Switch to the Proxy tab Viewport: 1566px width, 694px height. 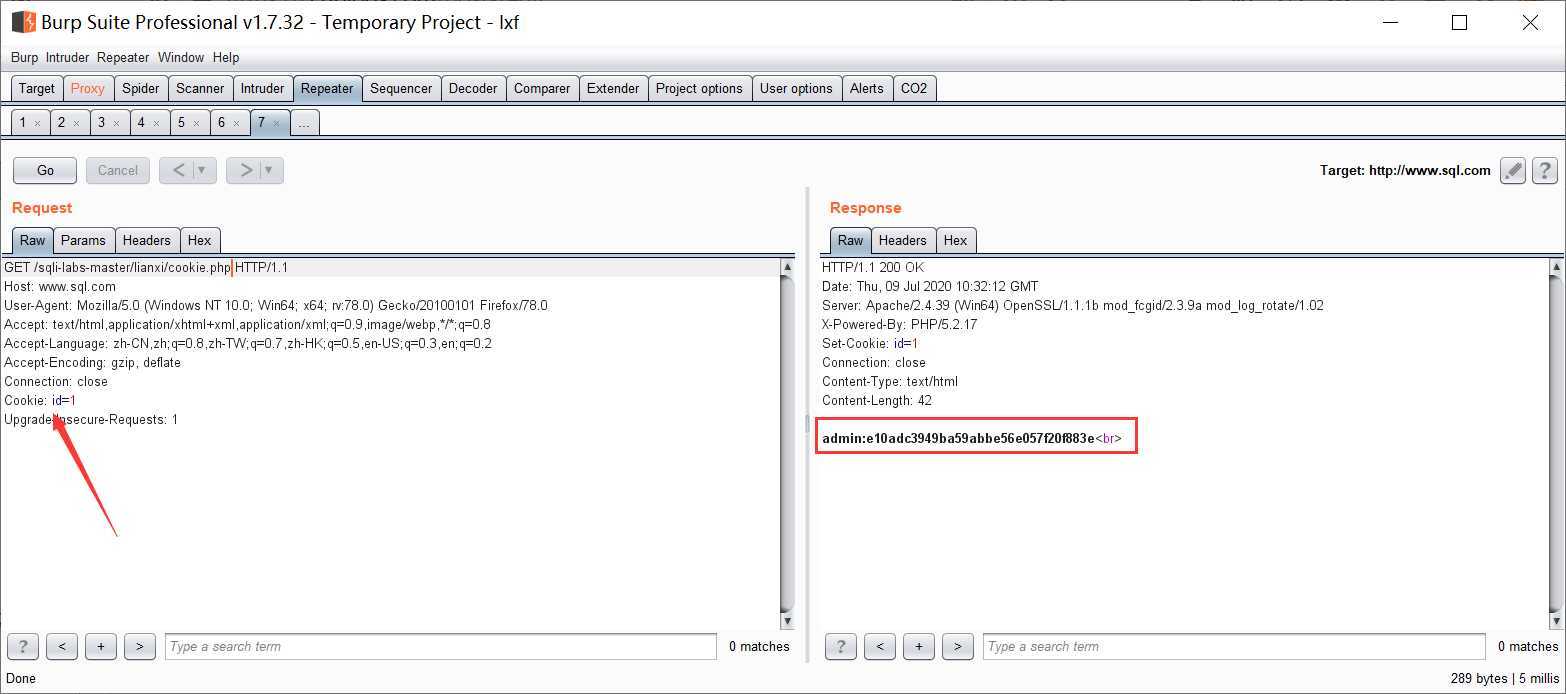(x=87, y=88)
